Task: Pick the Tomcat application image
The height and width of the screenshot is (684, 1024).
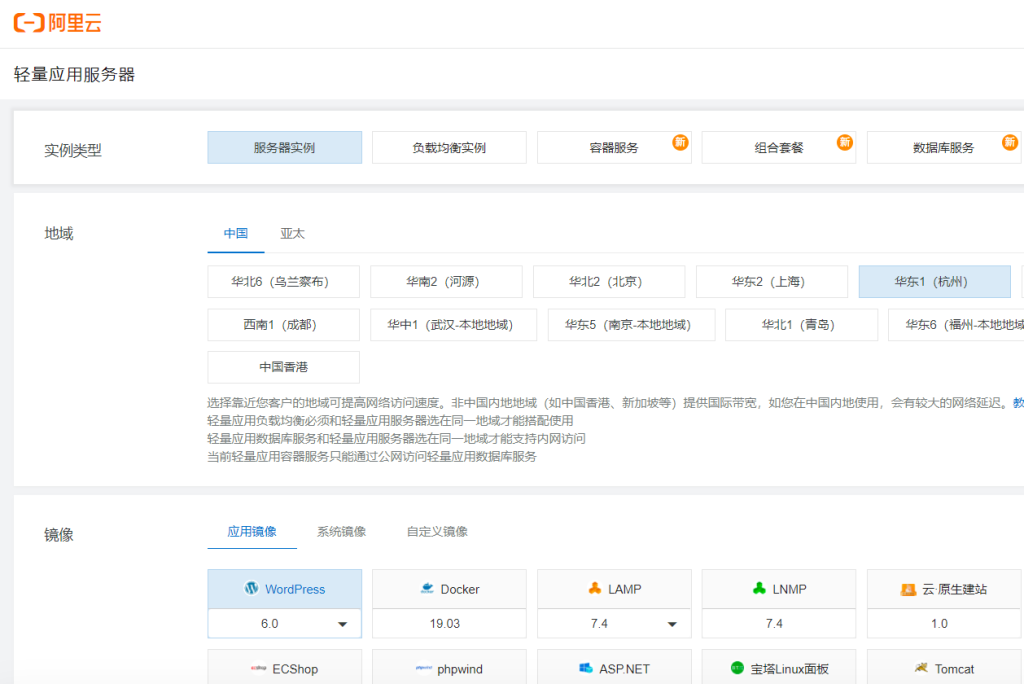Action: pos(943,668)
